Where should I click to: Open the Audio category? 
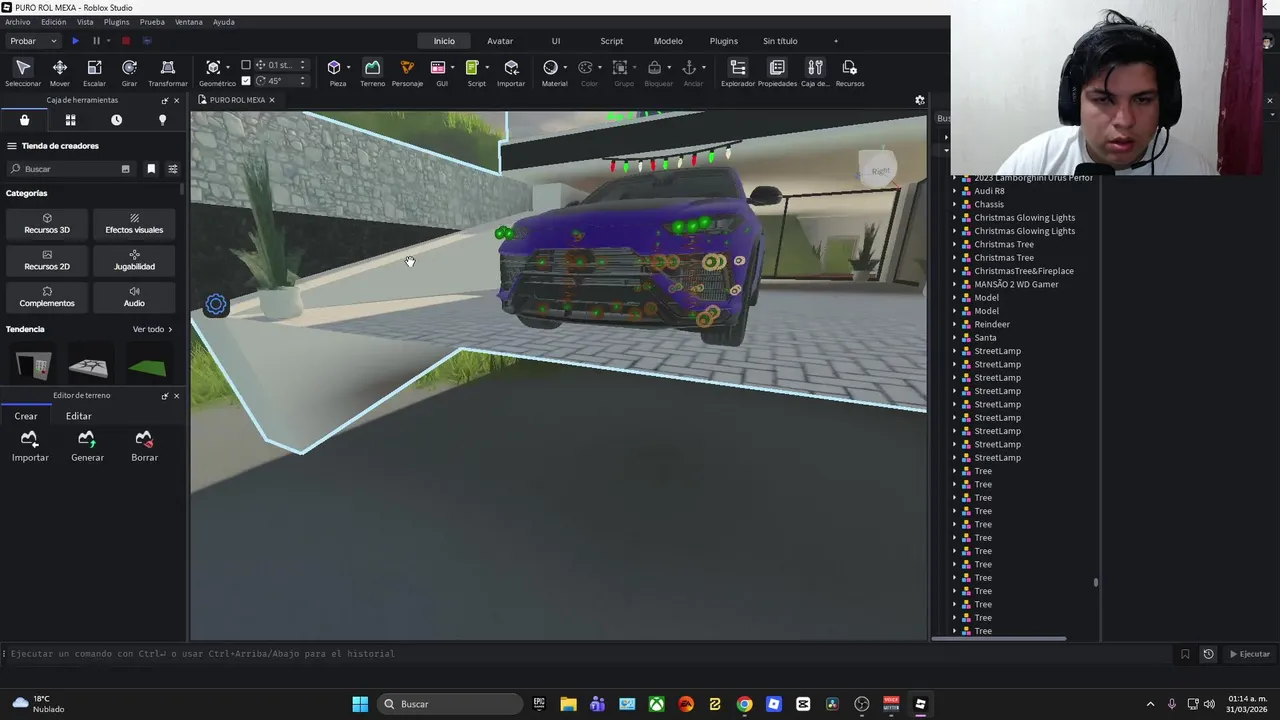134,297
